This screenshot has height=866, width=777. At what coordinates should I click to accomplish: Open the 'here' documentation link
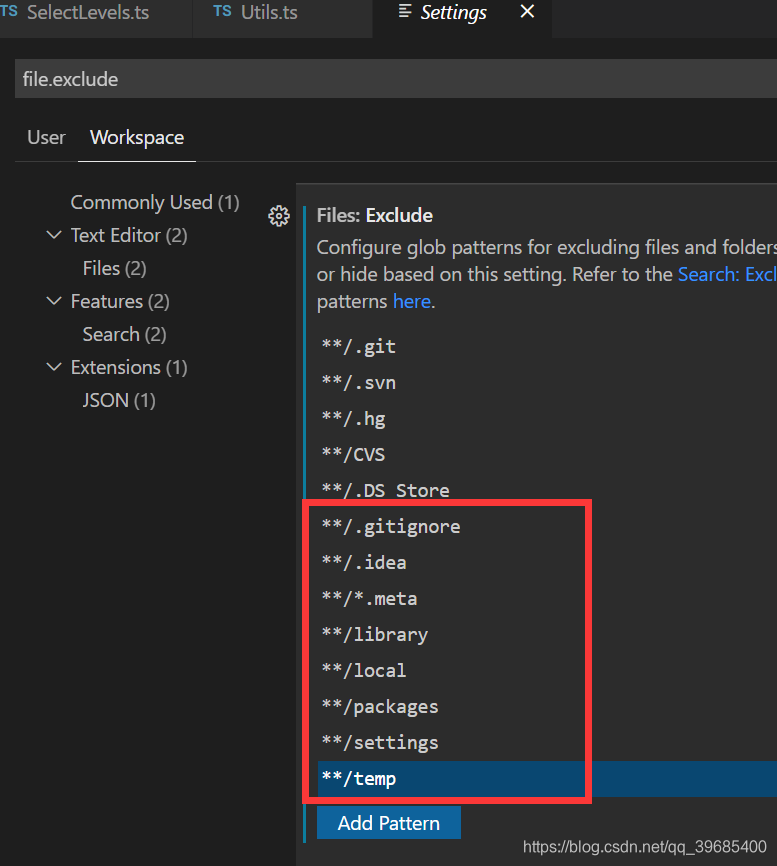[411, 301]
